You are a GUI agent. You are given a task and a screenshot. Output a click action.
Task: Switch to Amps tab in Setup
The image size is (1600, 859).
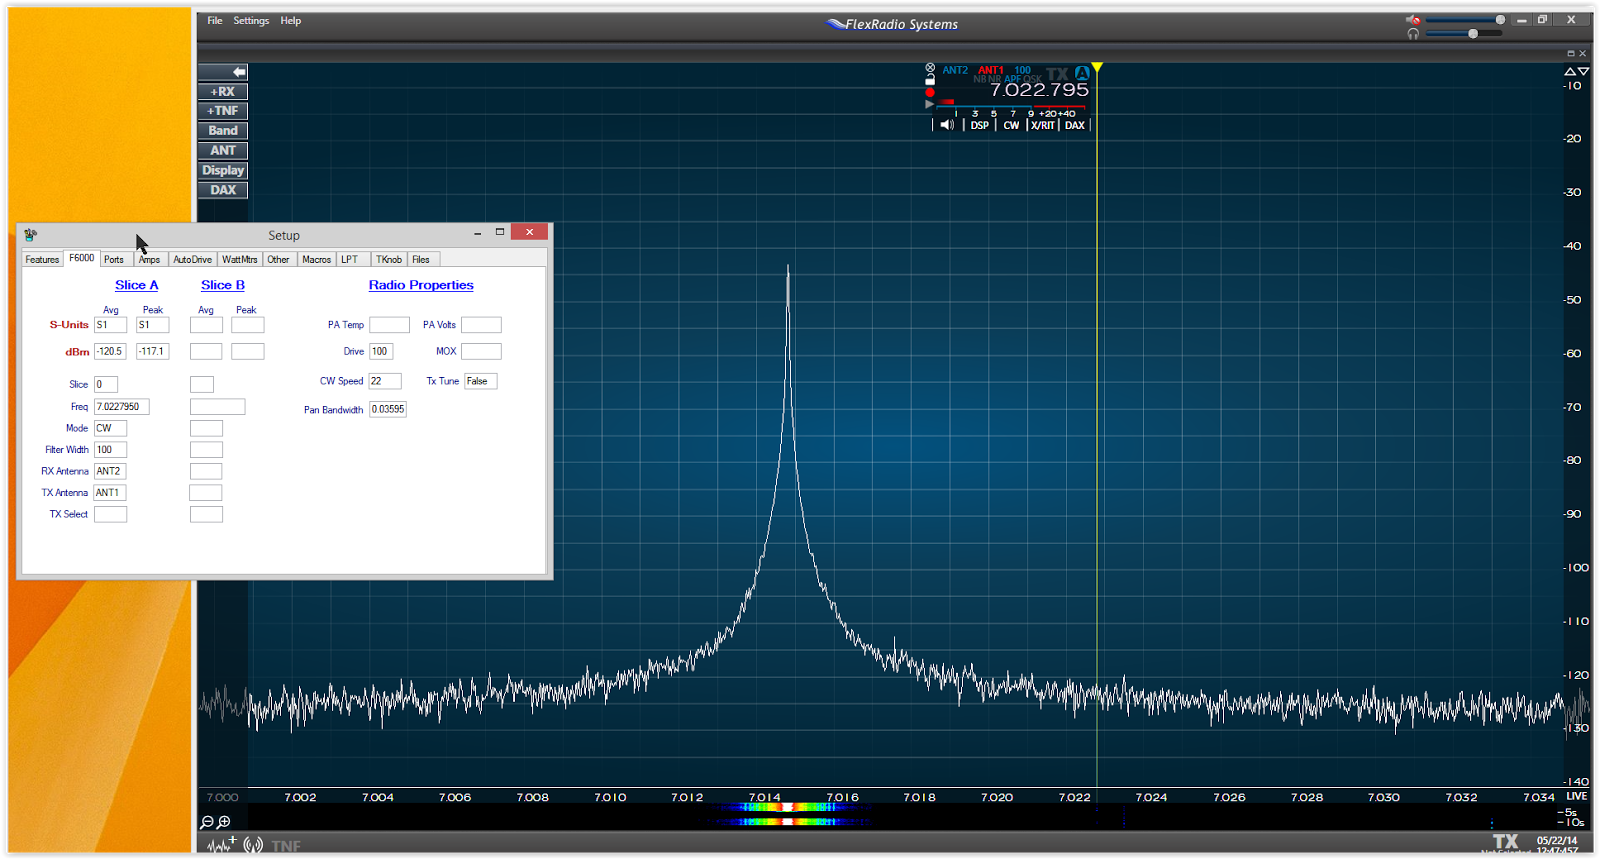click(x=149, y=259)
